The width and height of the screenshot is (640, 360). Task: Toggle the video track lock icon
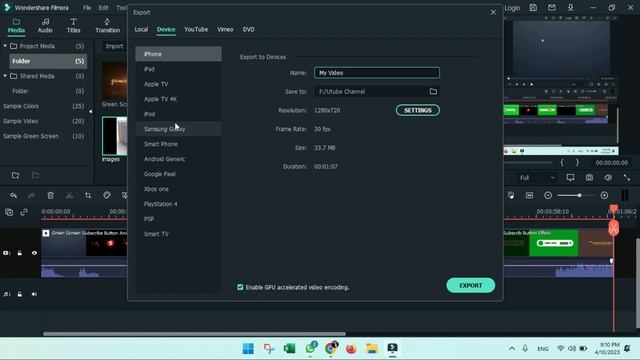point(20,253)
